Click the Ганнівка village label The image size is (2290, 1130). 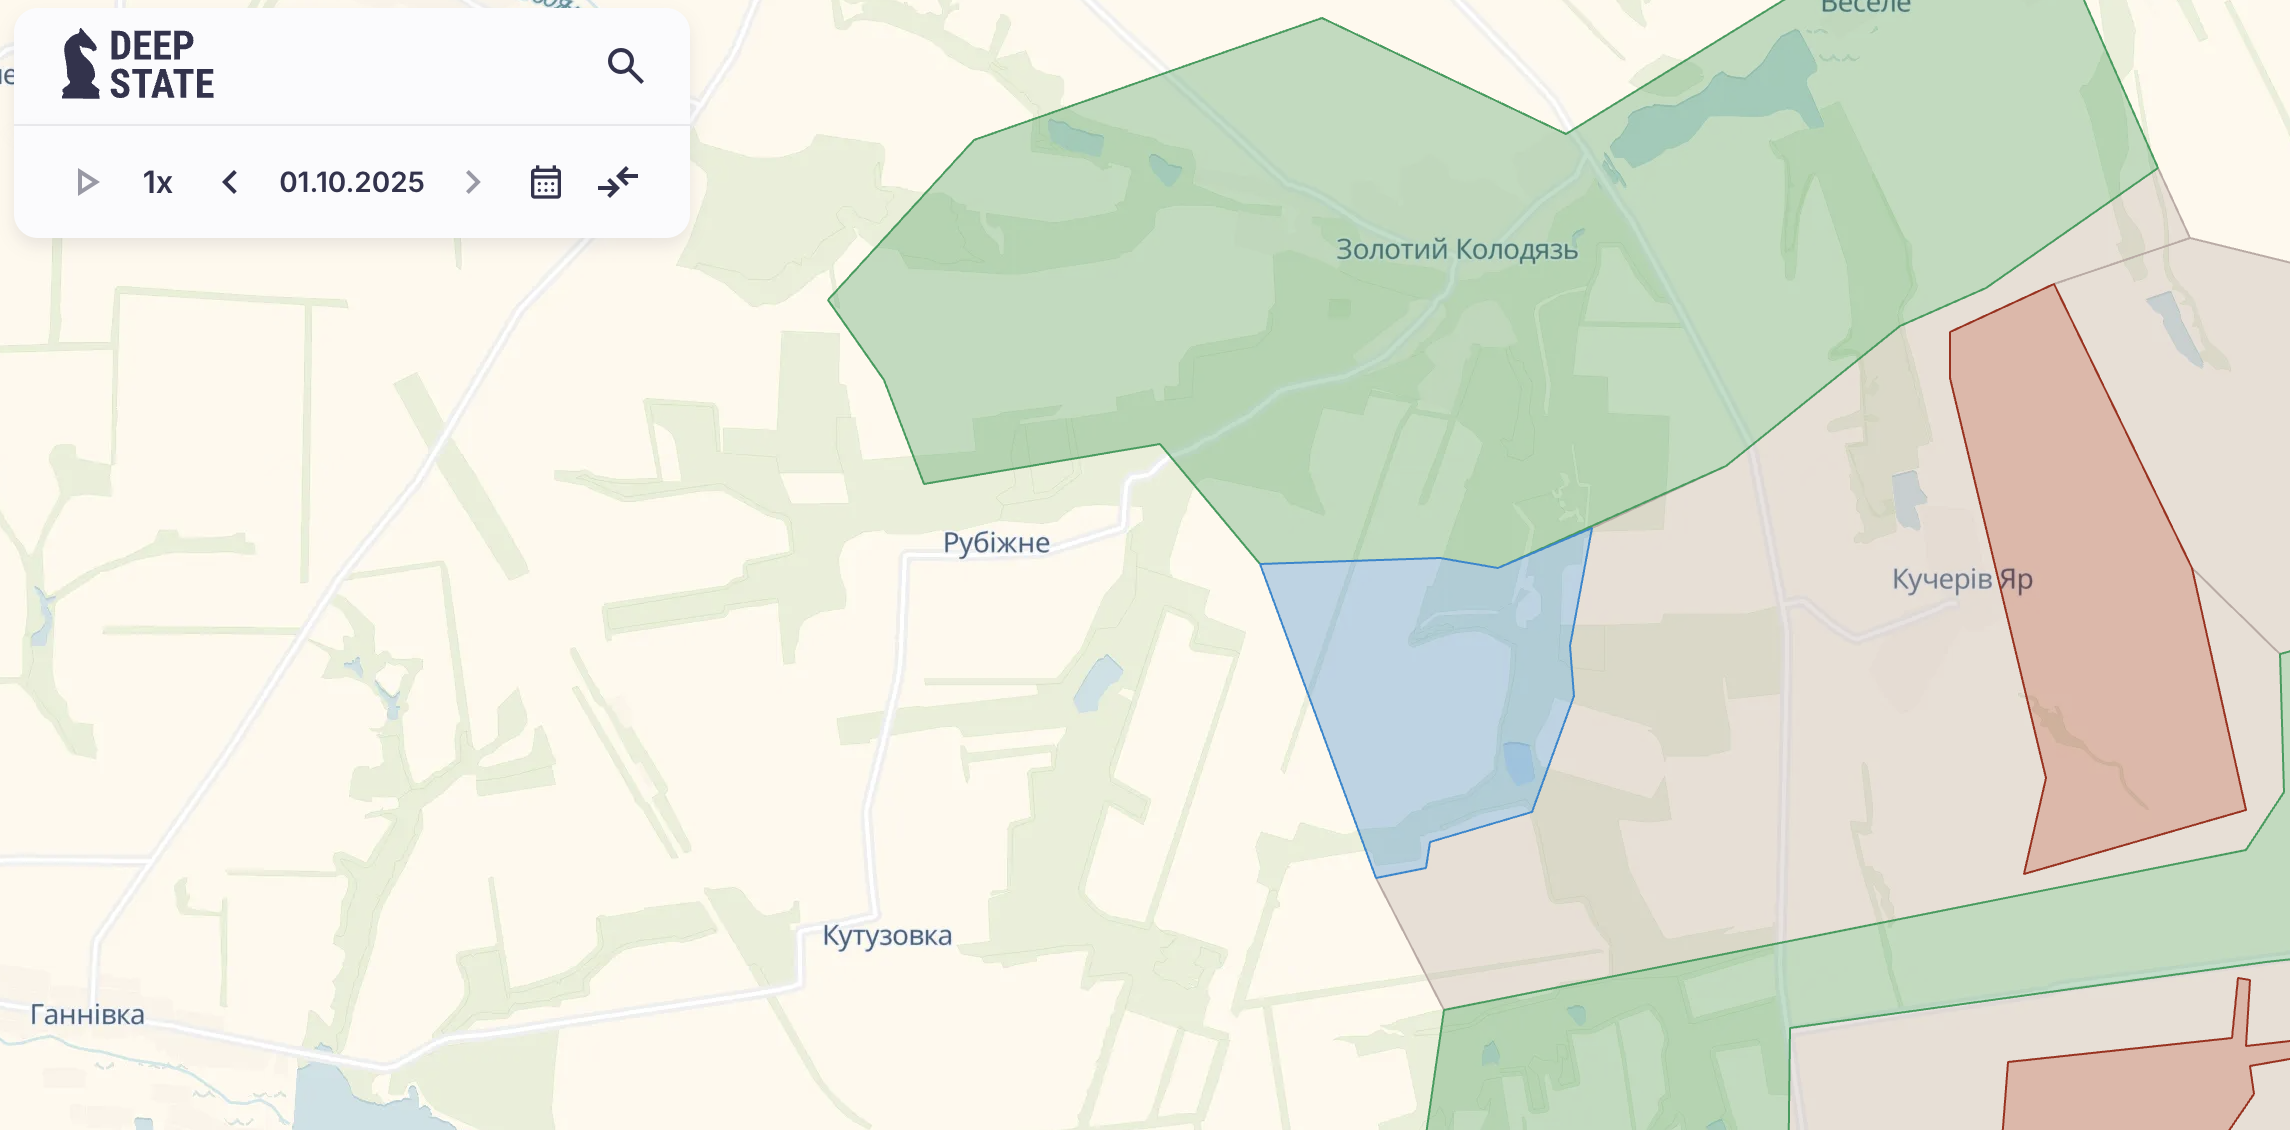(87, 1015)
